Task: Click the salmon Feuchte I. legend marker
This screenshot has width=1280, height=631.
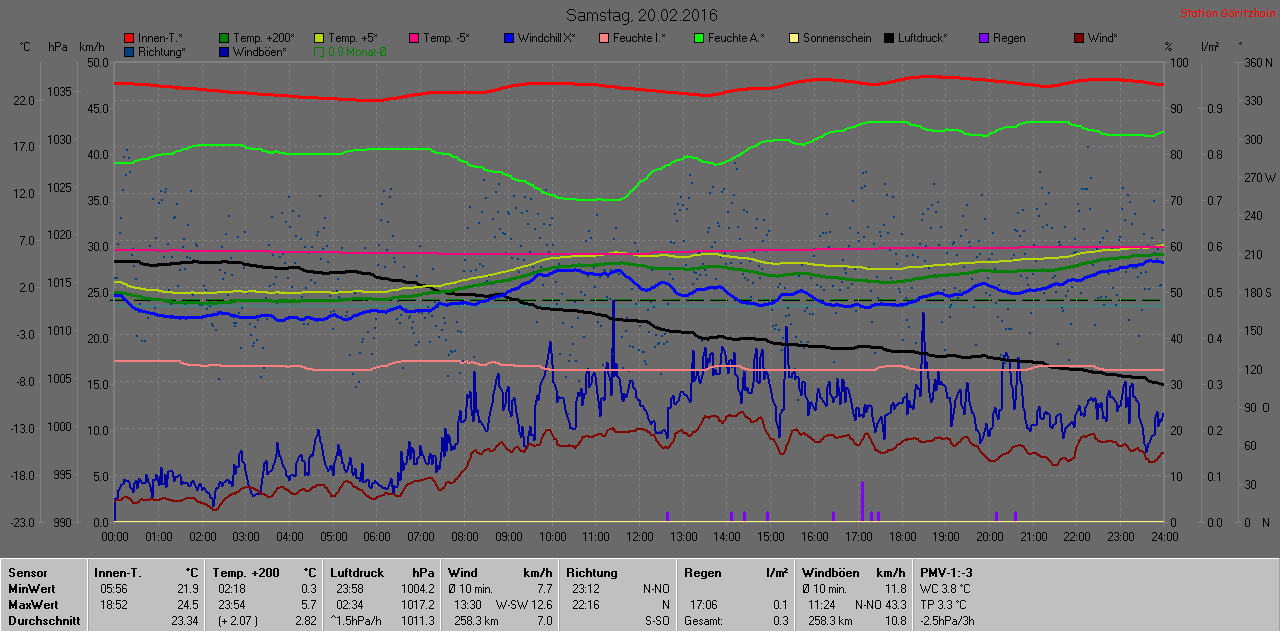Action: click(x=604, y=38)
